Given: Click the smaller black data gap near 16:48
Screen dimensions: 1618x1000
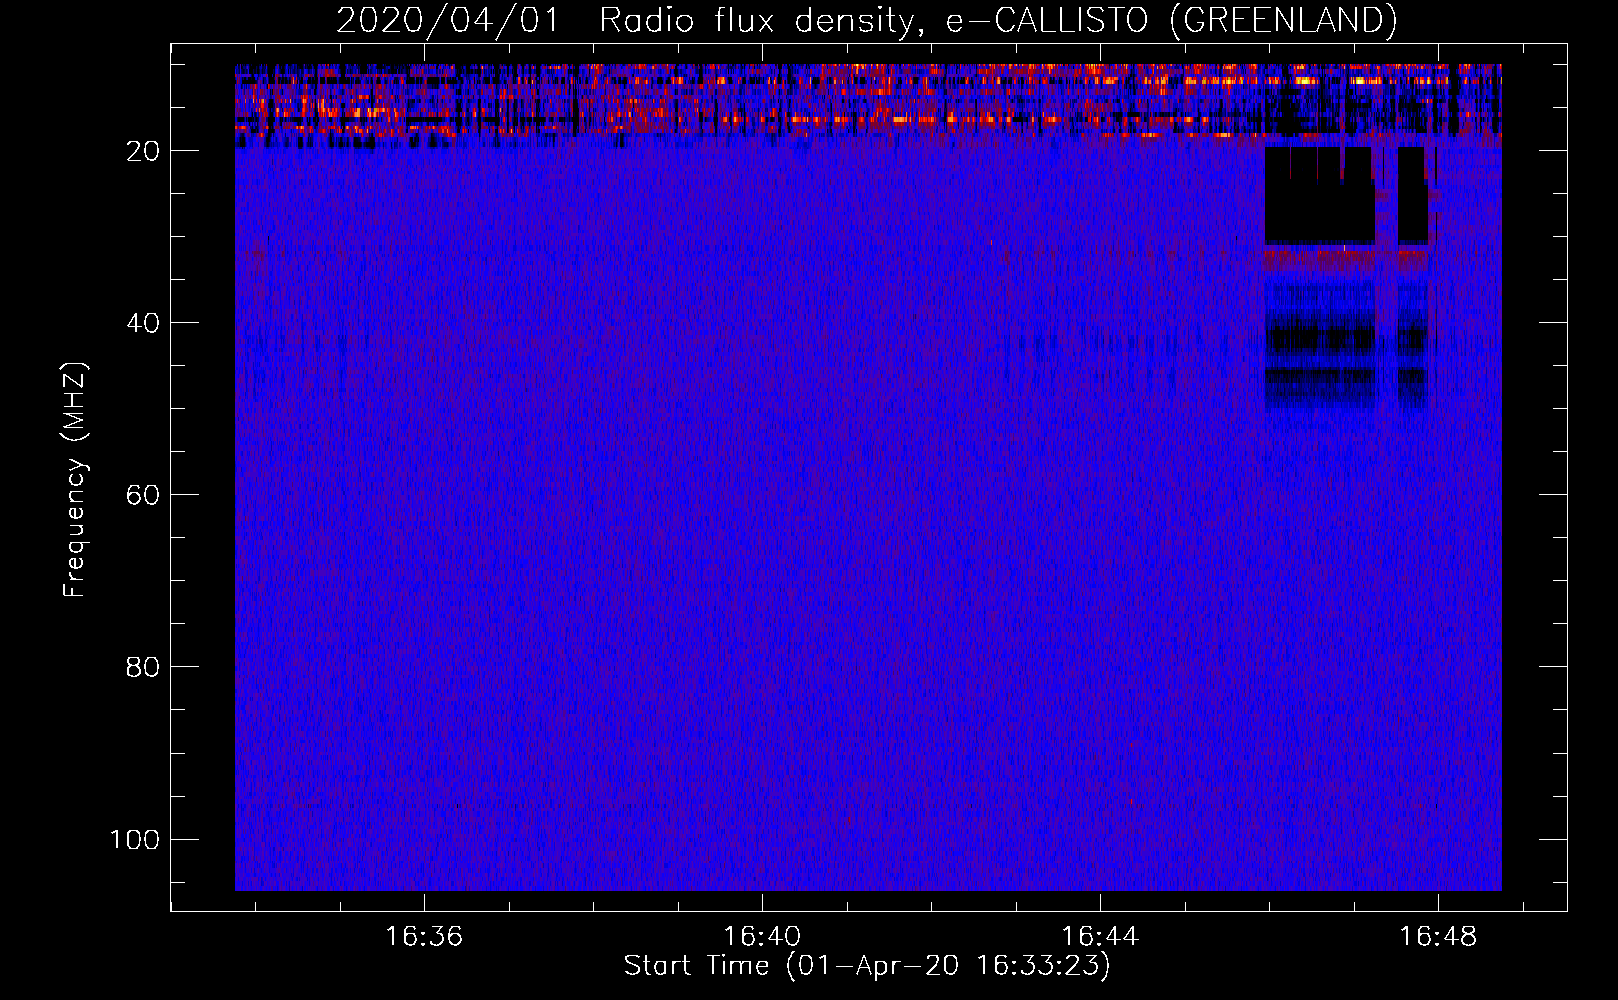Looking at the screenshot, I should 1412,196.
